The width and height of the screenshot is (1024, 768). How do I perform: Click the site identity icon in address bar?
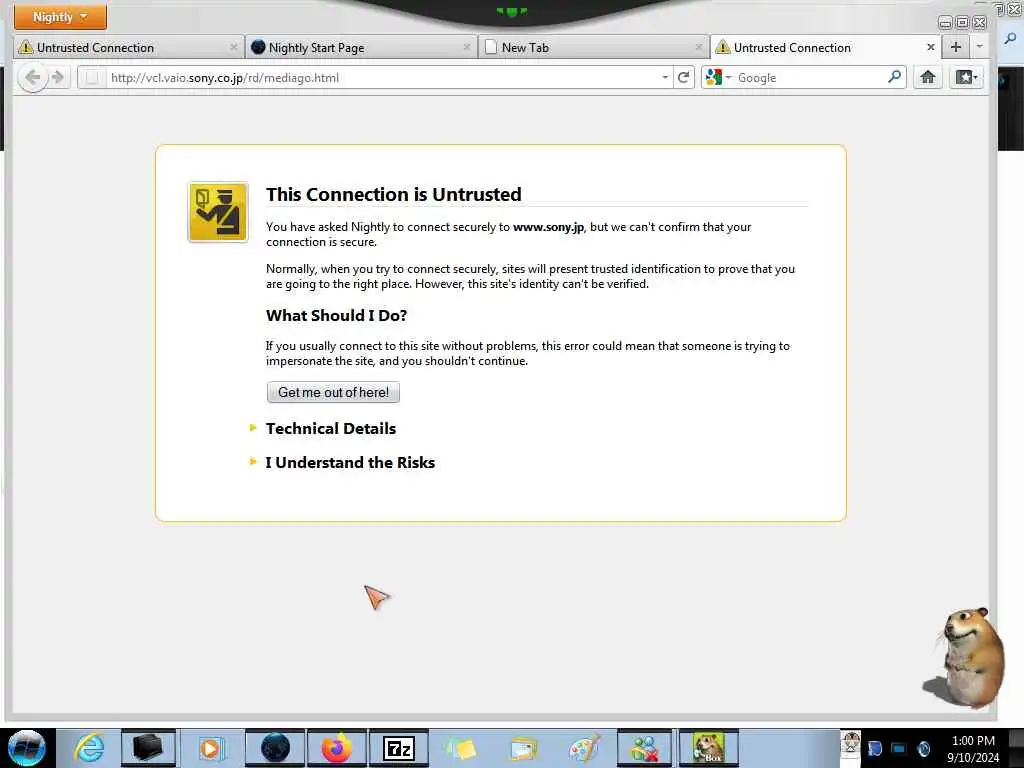point(92,78)
